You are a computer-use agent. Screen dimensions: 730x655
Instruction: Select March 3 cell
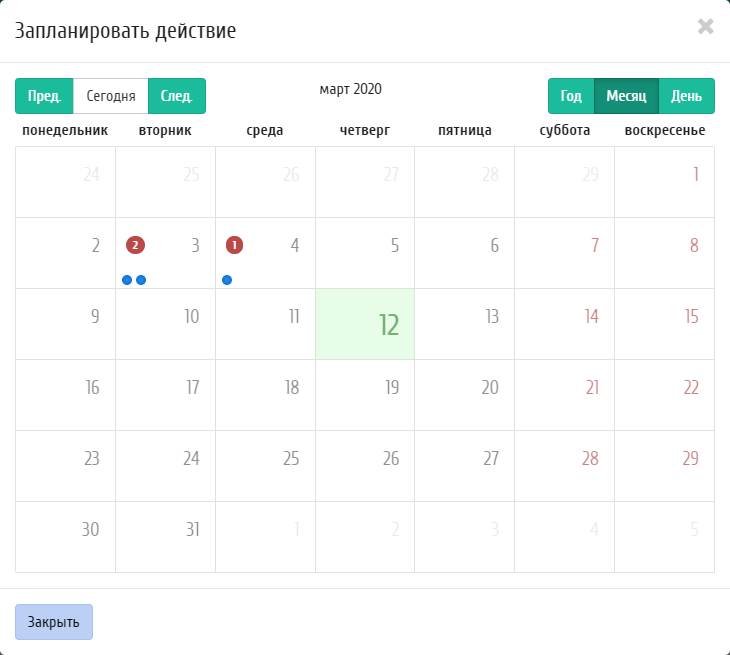click(165, 253)
